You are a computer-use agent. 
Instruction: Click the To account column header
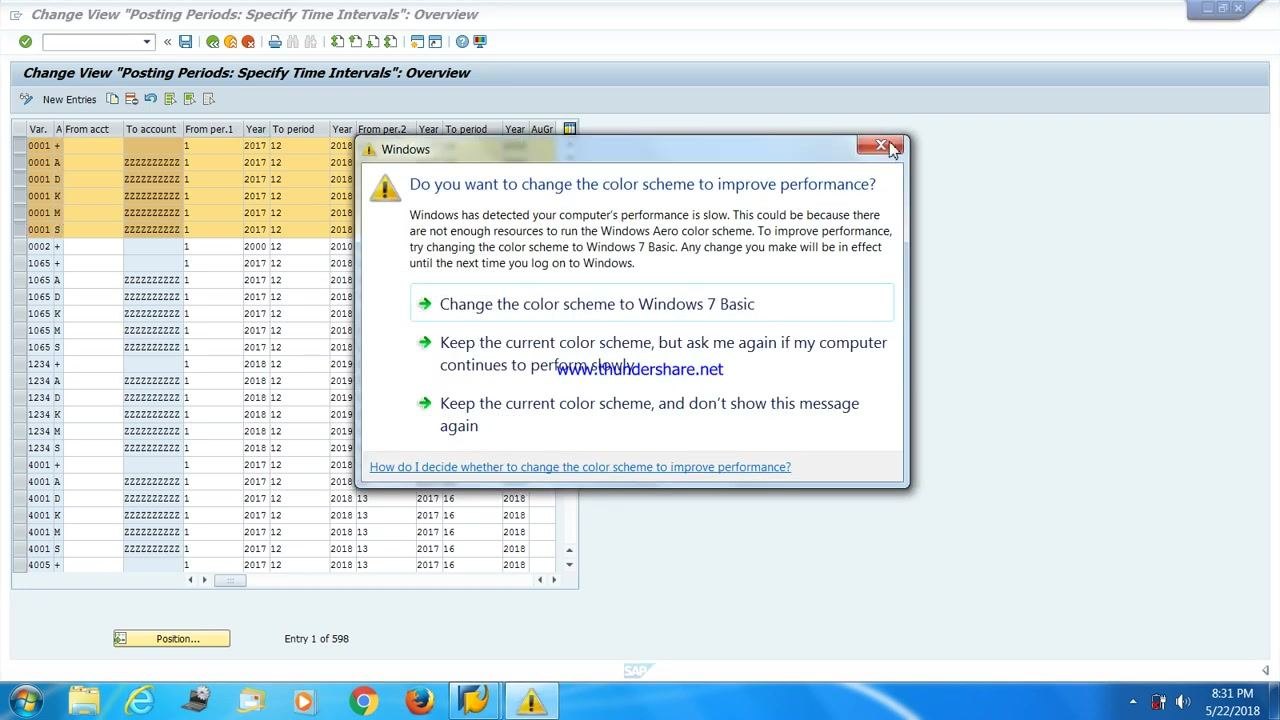click(x=152, y=129)
